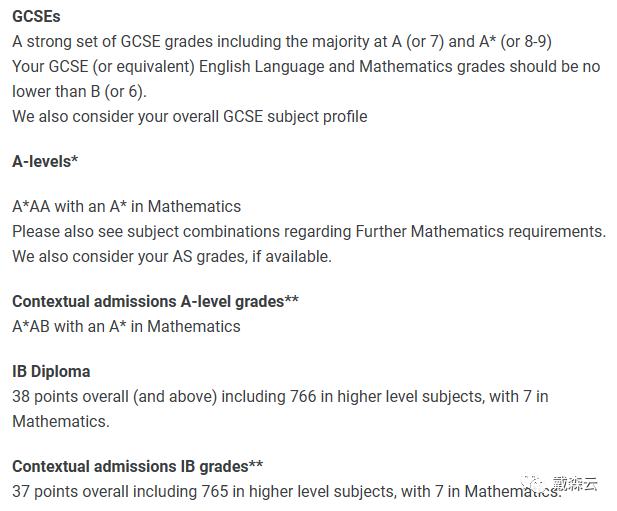Click the word 'Mathematics.' under IB Diploma

[x=61, y=422]
